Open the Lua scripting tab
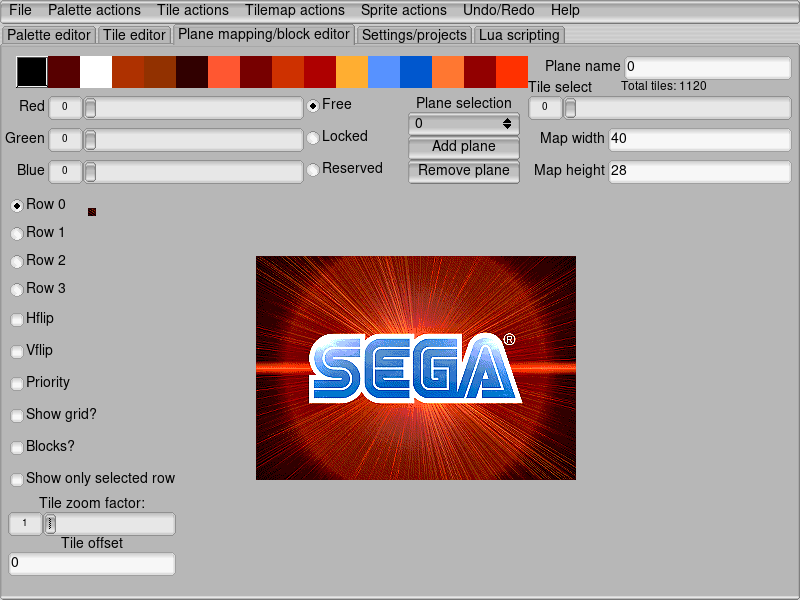 519,35
